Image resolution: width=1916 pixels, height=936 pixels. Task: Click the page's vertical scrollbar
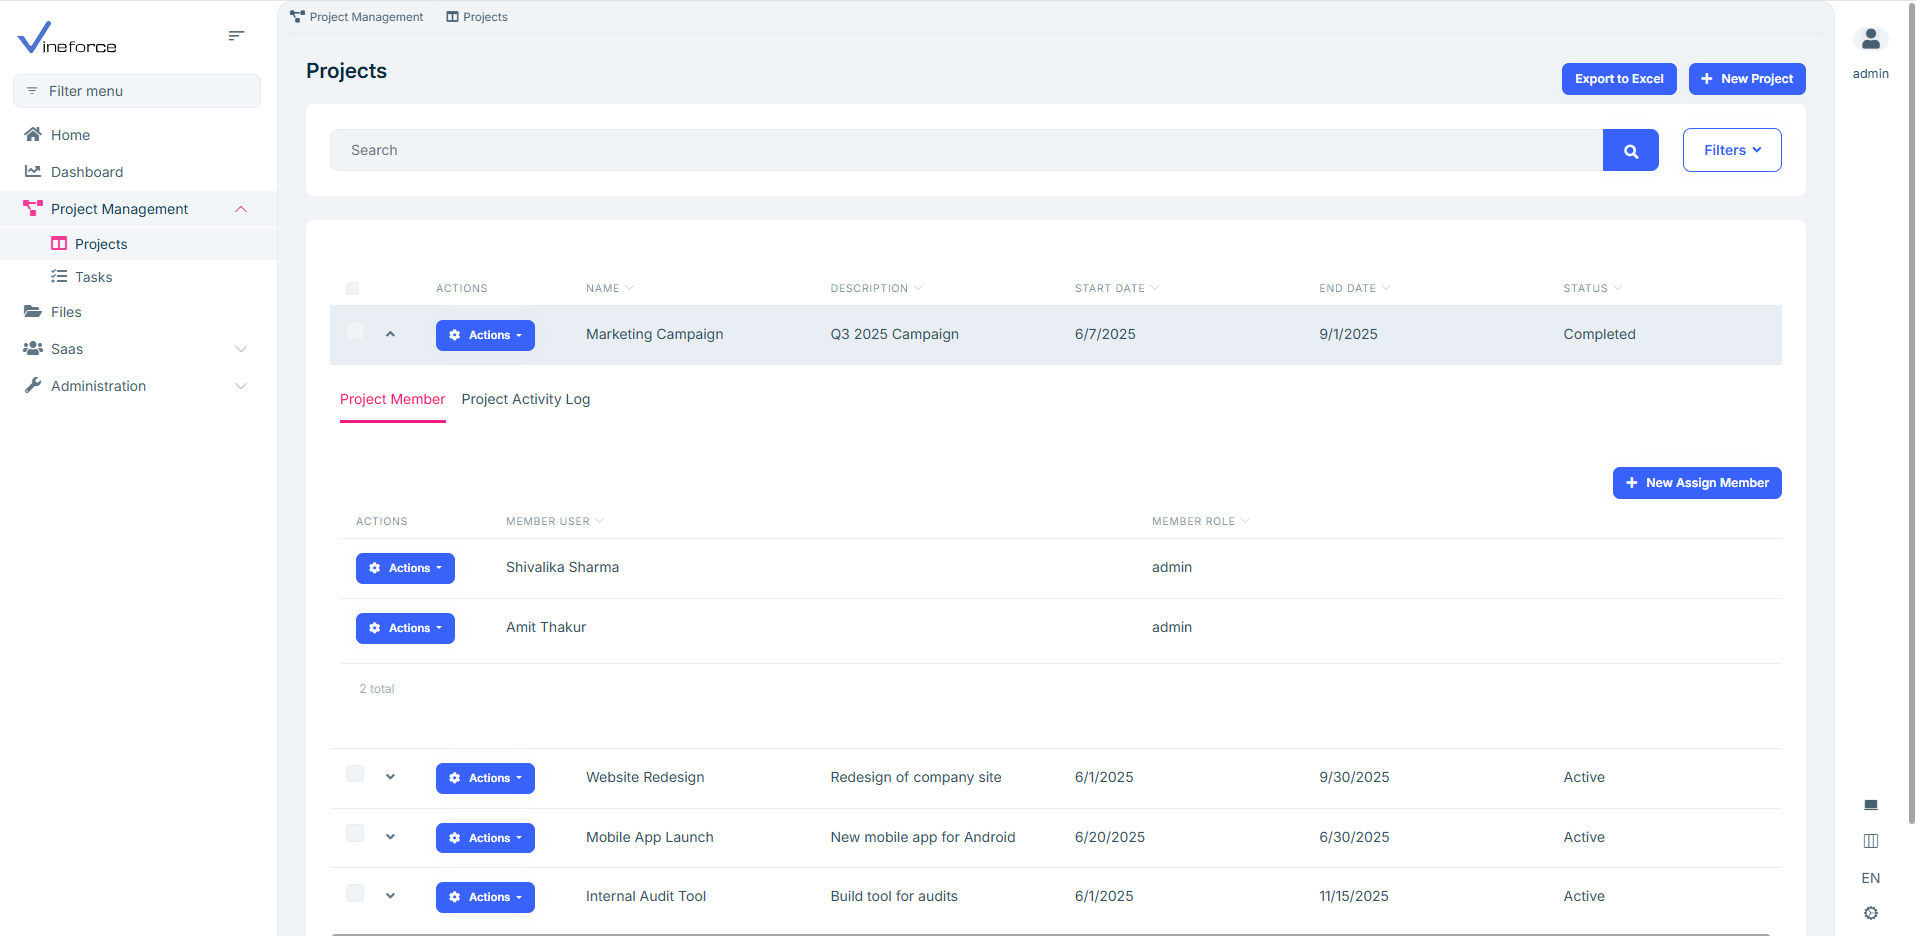coord(1911,400)
